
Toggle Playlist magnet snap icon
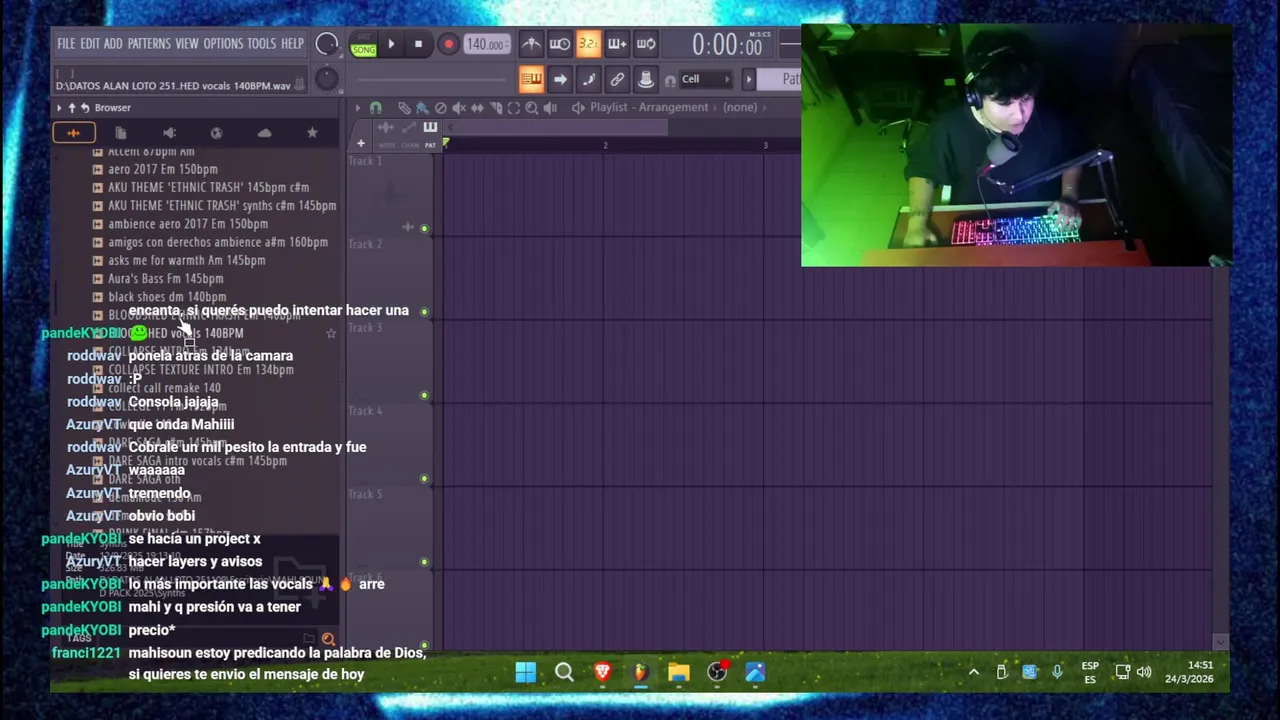pyautogui.click(x=376, y=107)
